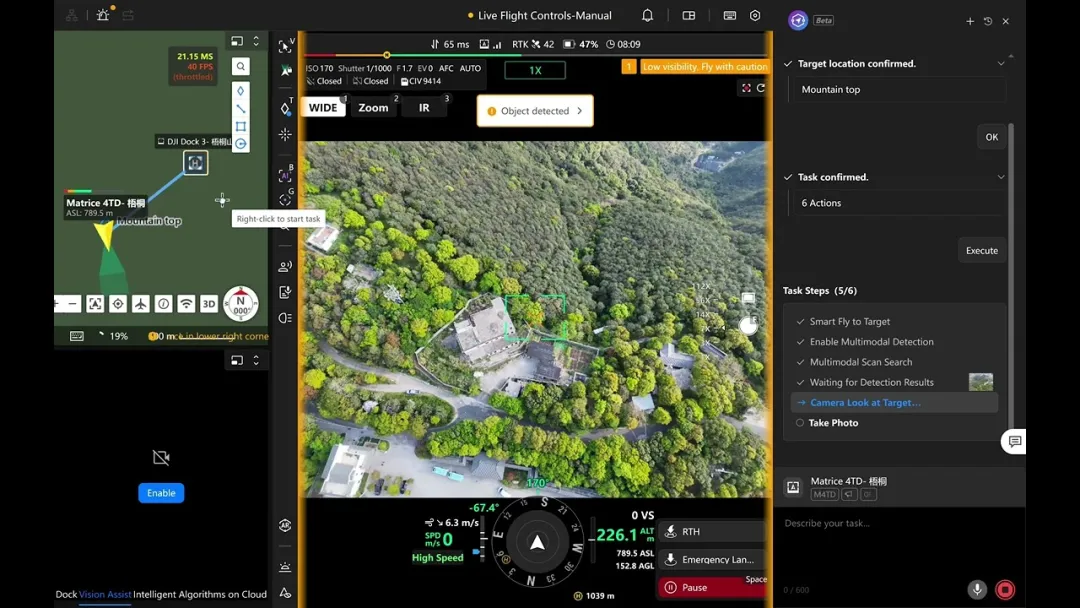Stop the task with the red stop button
This screenshot has width=1080, height=608.
pos(1005,589)
